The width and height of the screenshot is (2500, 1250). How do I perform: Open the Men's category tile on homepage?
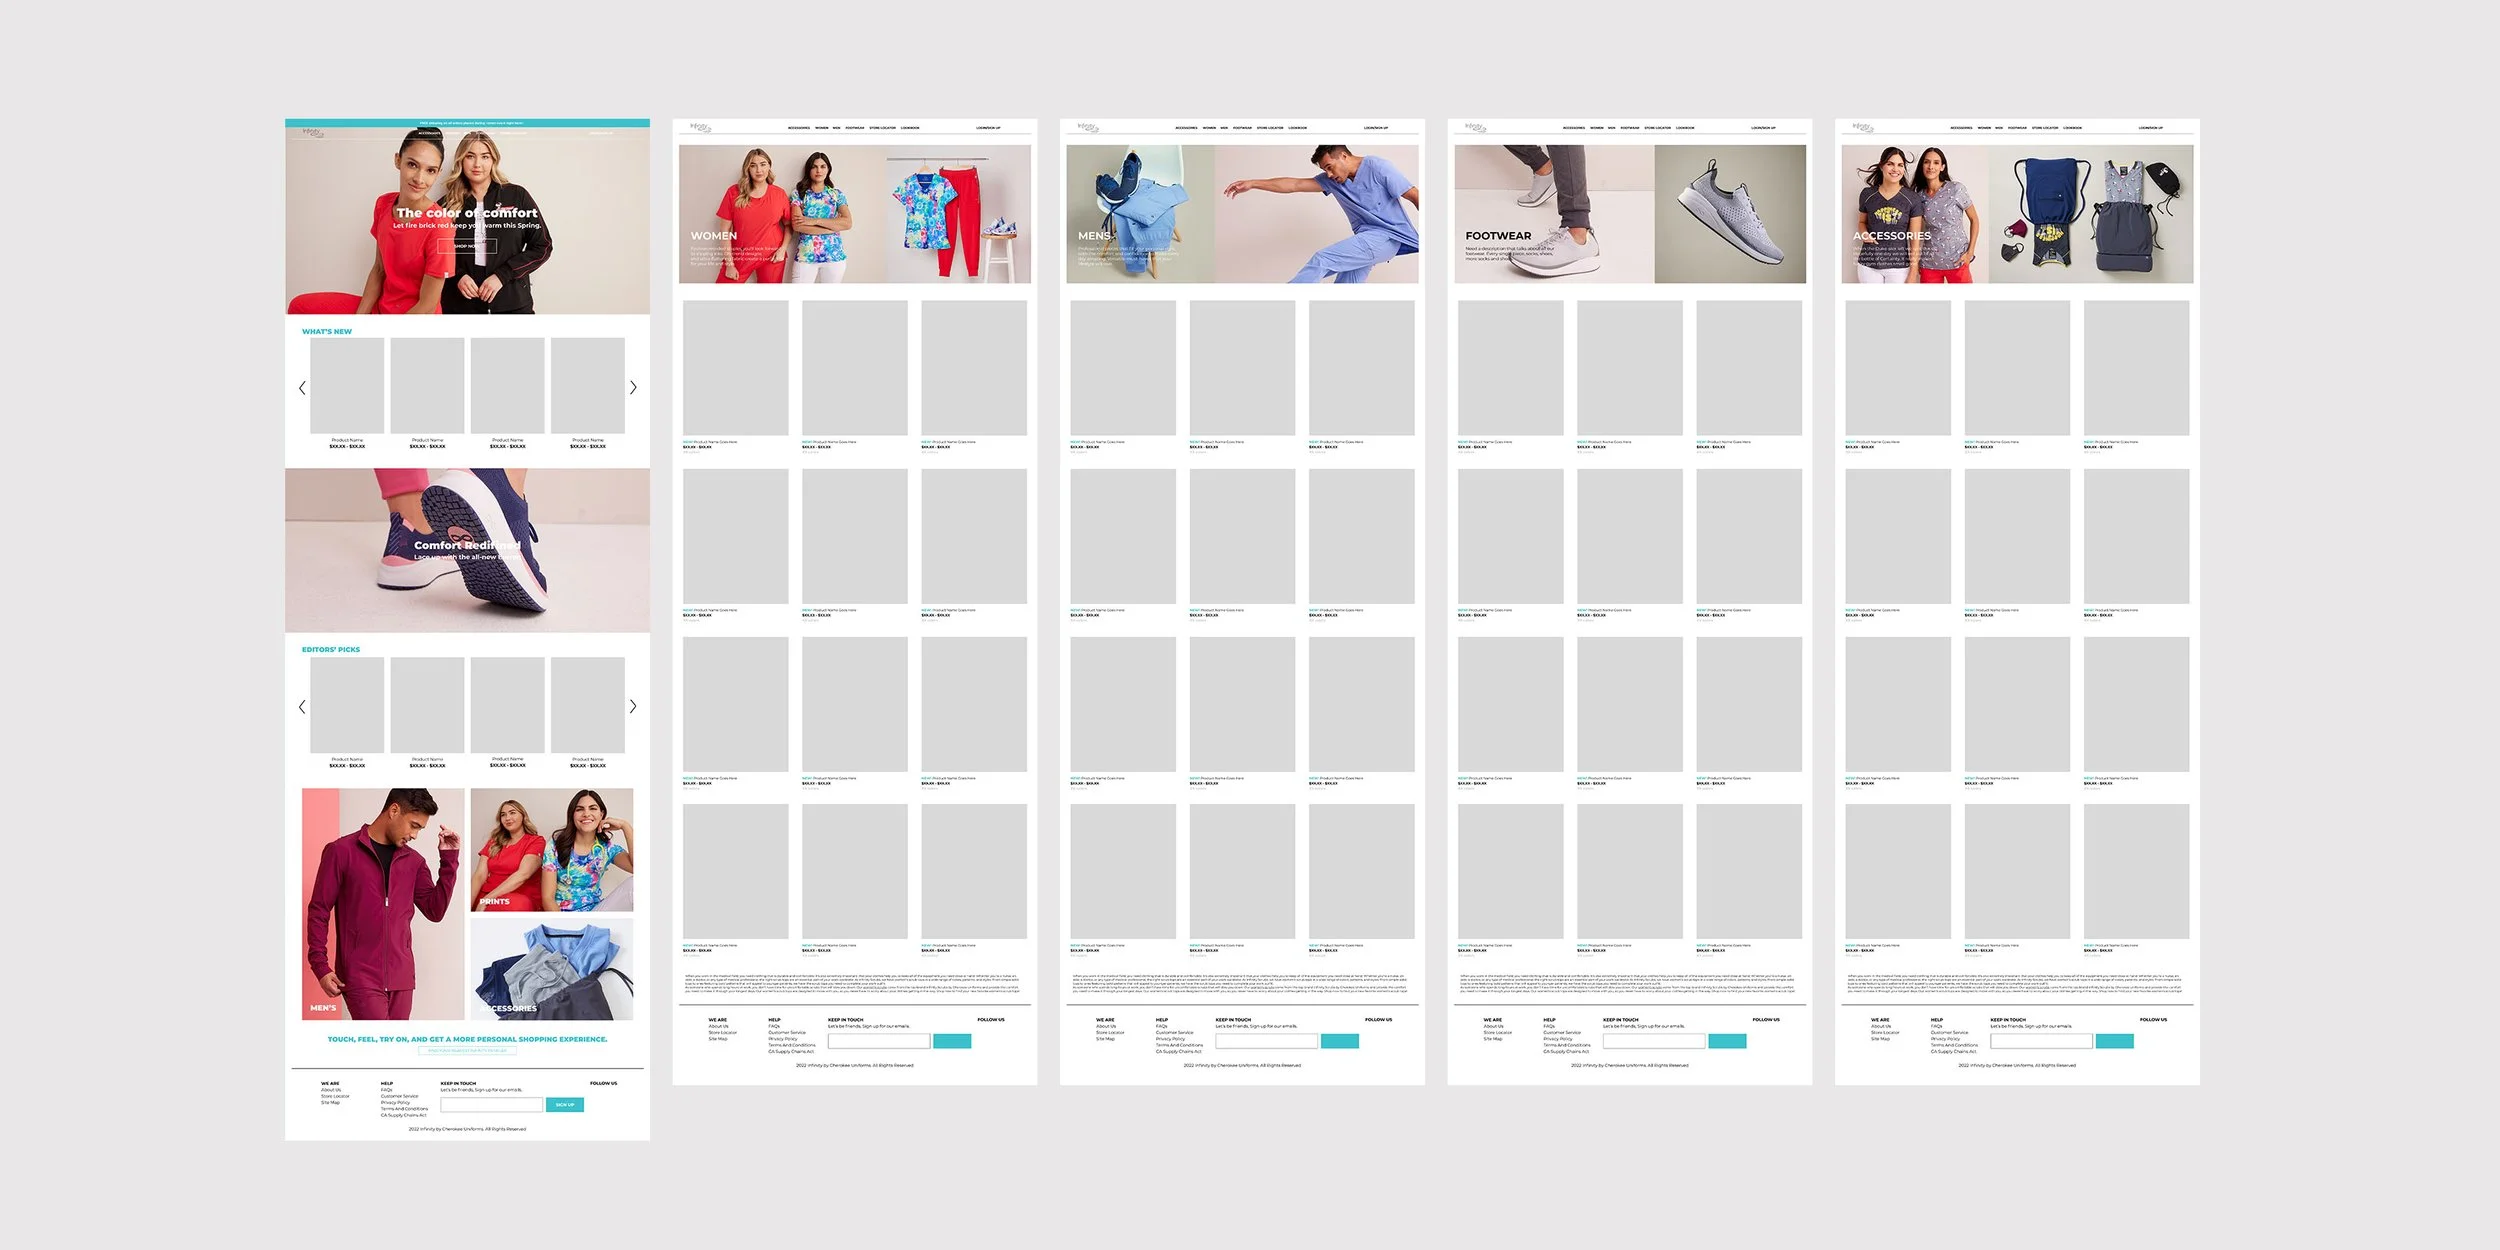(383, 904)
